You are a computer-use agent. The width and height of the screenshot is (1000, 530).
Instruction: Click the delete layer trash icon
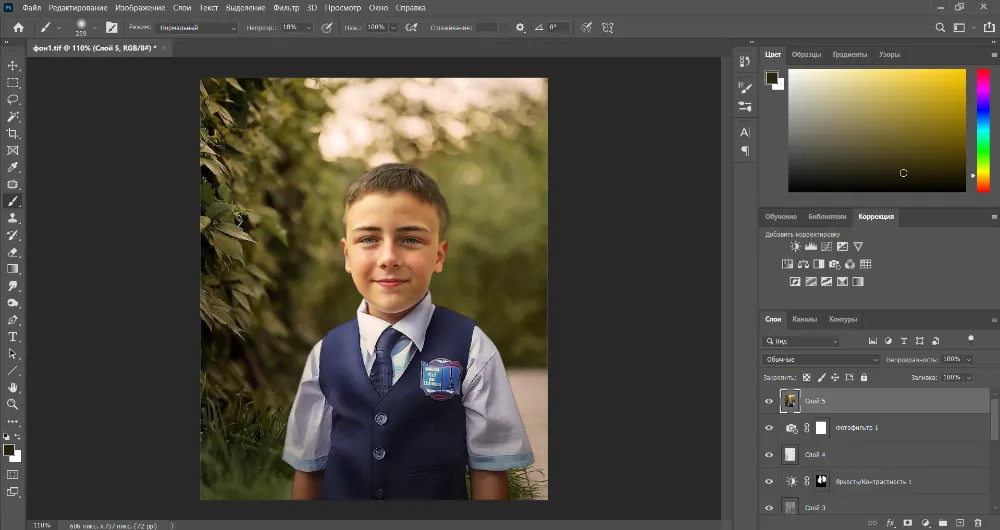tap(977, 522)
